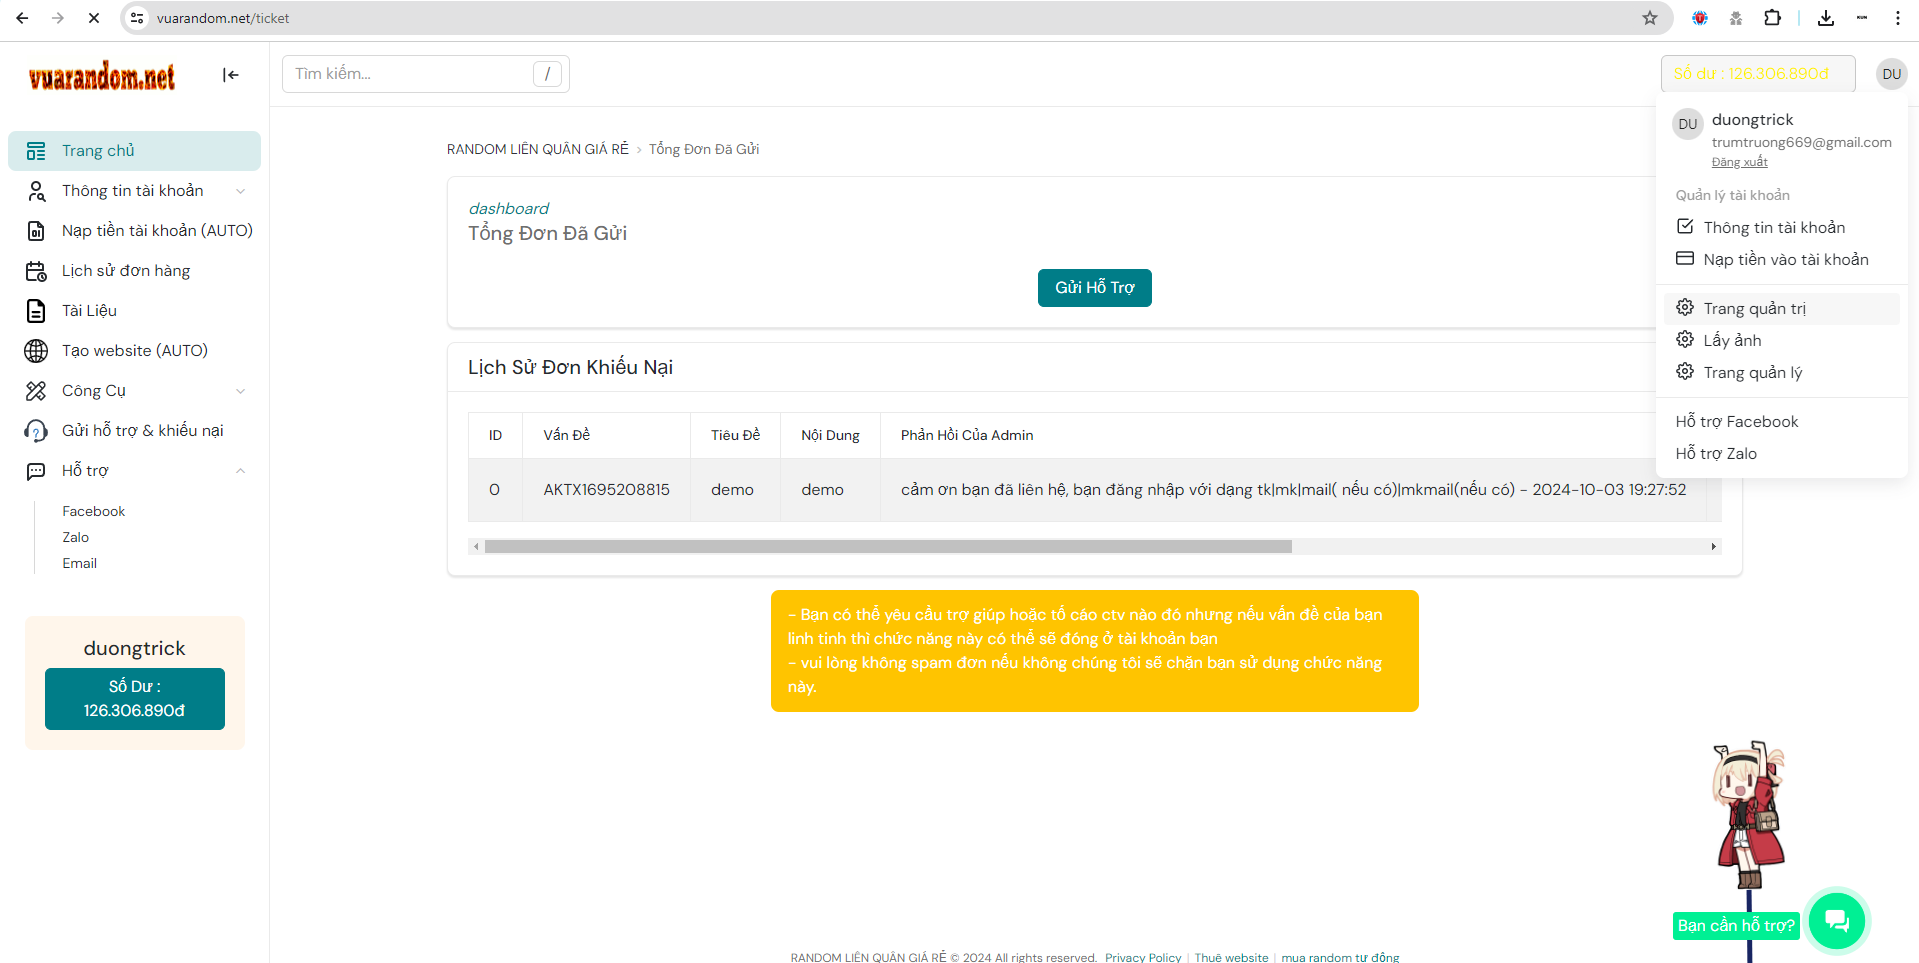Open the browser extensions puzzle icon
The image size is (1919, 963).
point(1772,18)
